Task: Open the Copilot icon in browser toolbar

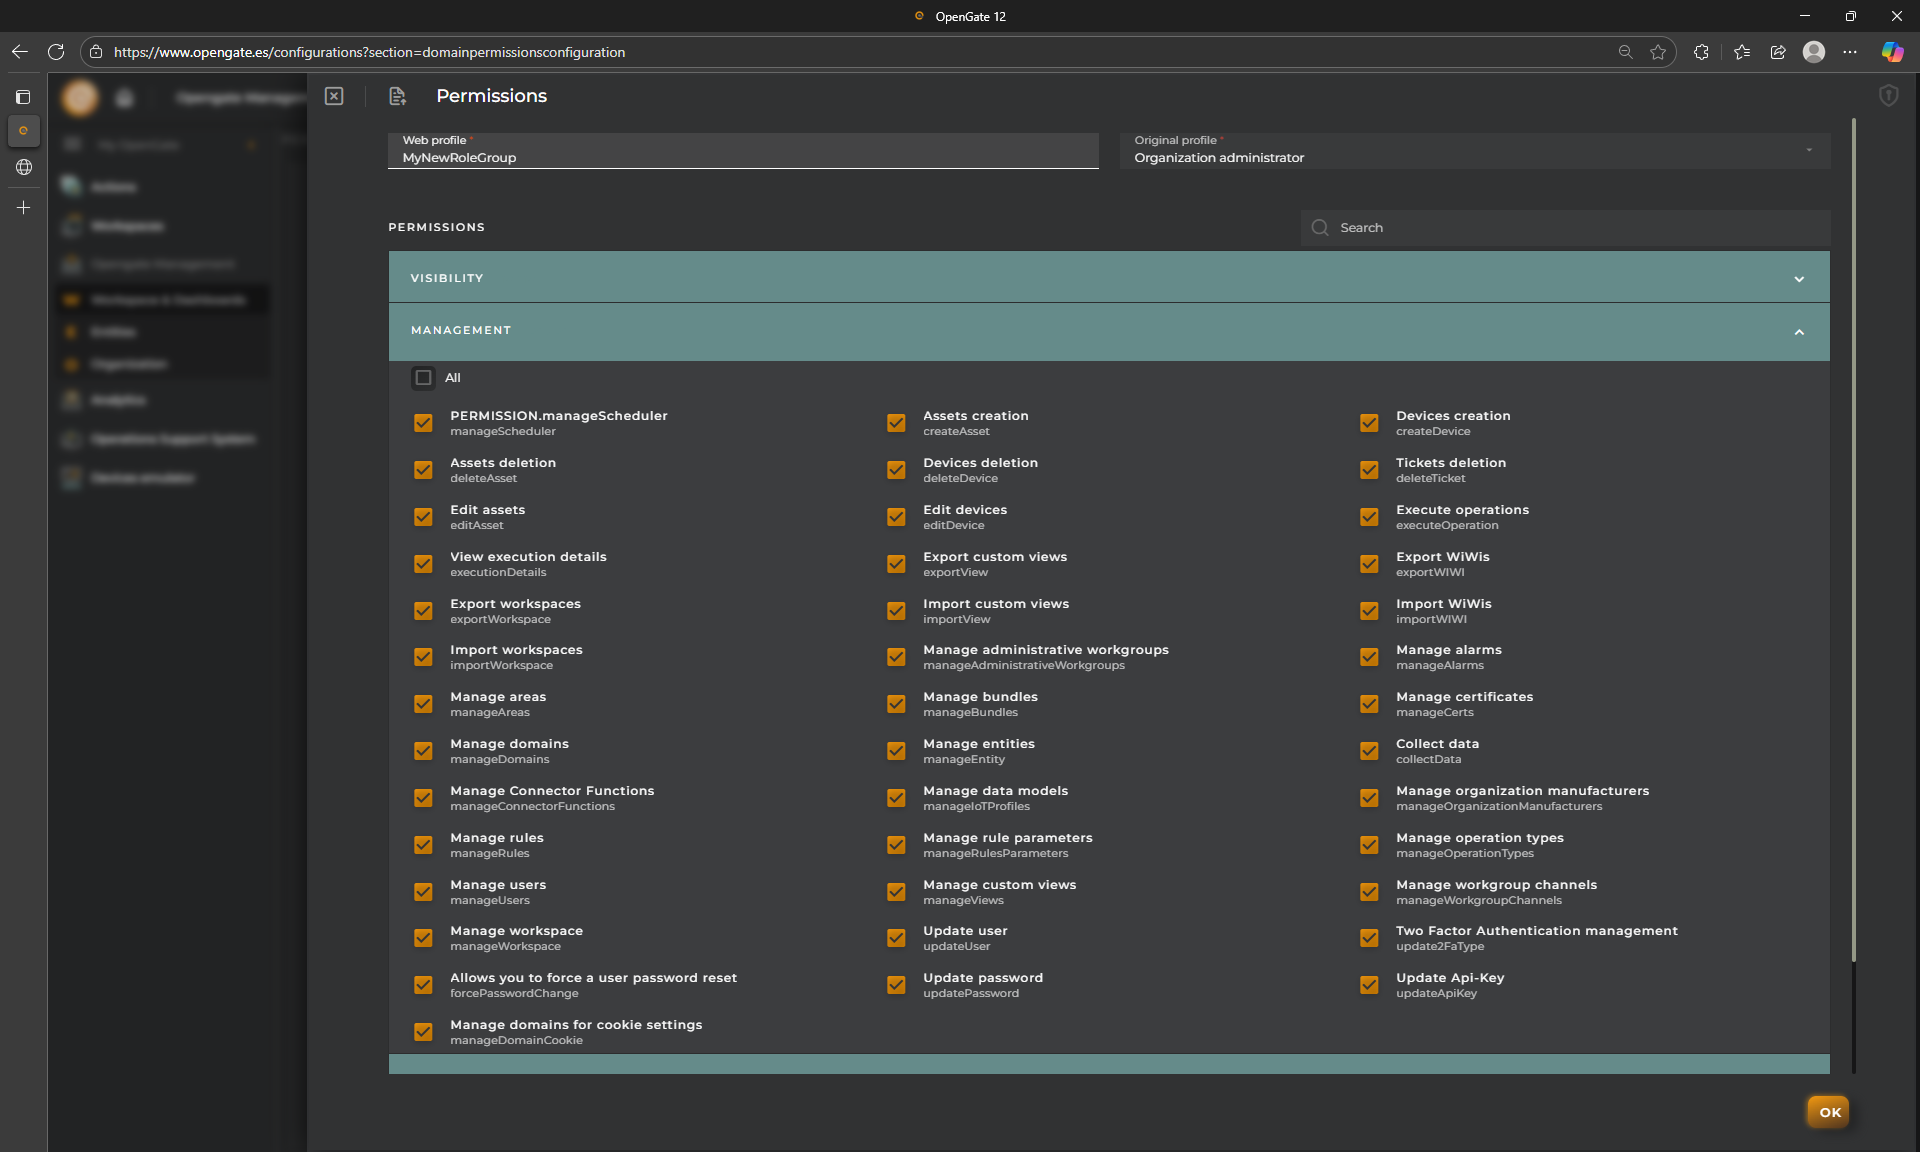Action: point(1892,52)
